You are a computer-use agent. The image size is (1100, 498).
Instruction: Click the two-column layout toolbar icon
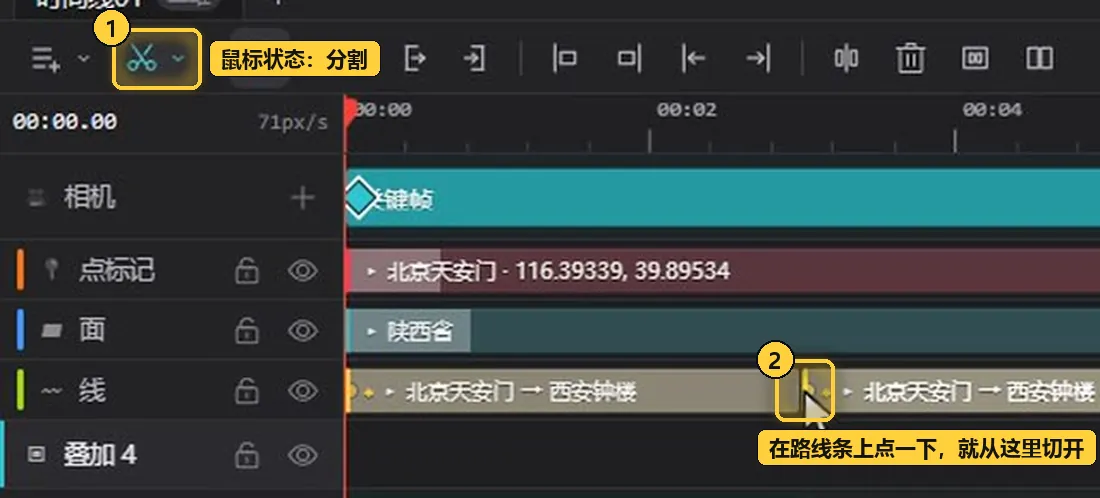point(1039,58)
